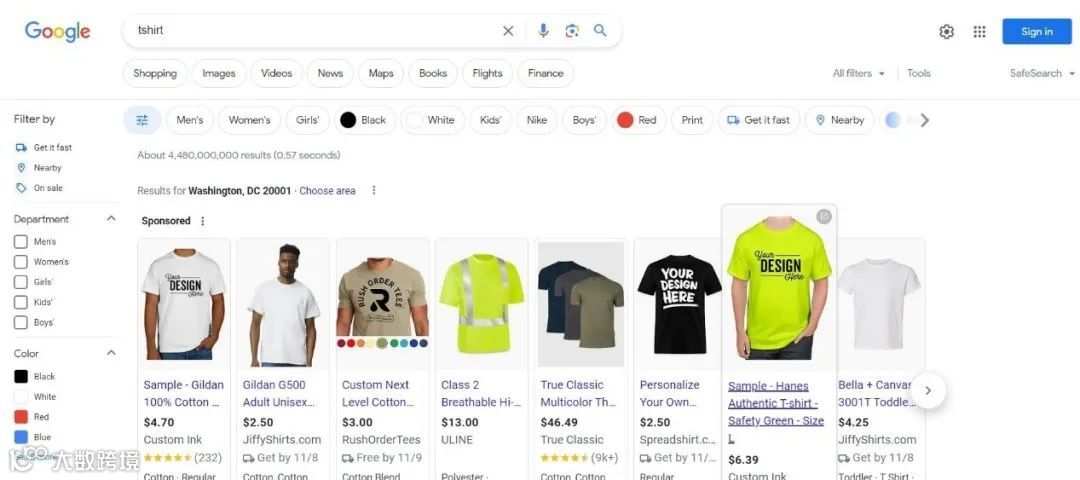Image resolution: width=1080 pixels, height=480 pixels.
Task: Switch to the Finance tab
Action: click(546, 73)
